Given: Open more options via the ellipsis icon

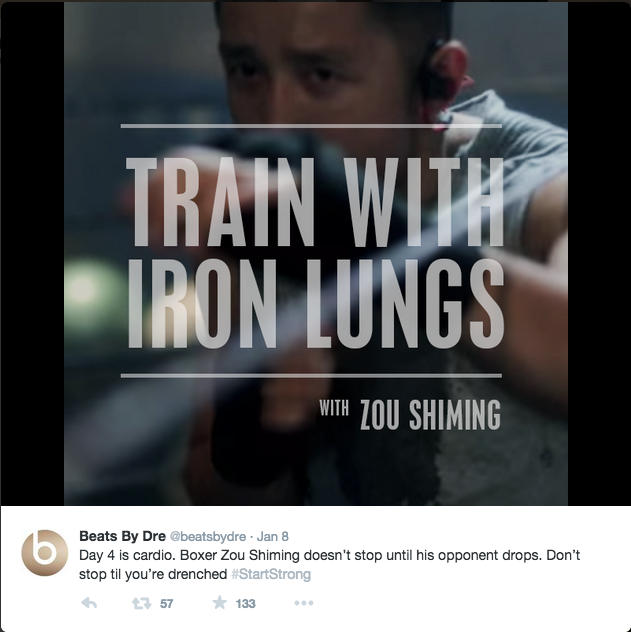Looking at the screenshot, I should click(x=304, y=603).
